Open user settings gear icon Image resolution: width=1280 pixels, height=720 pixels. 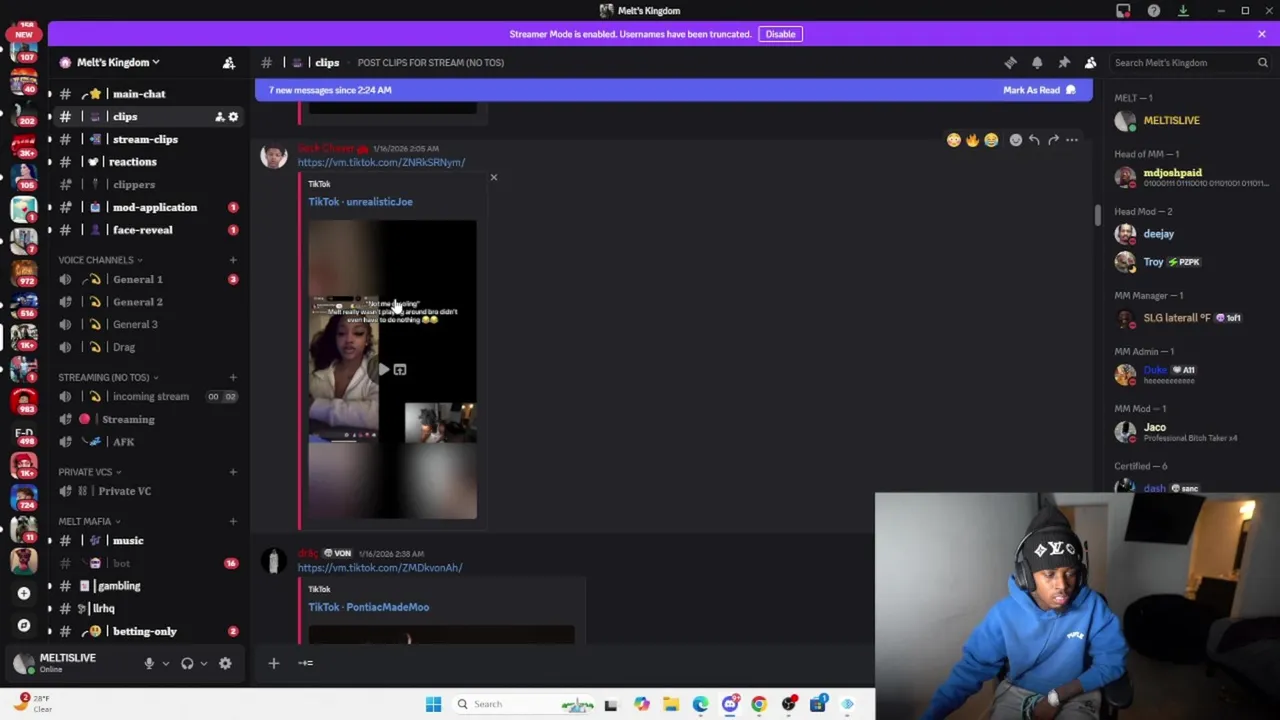225,663
